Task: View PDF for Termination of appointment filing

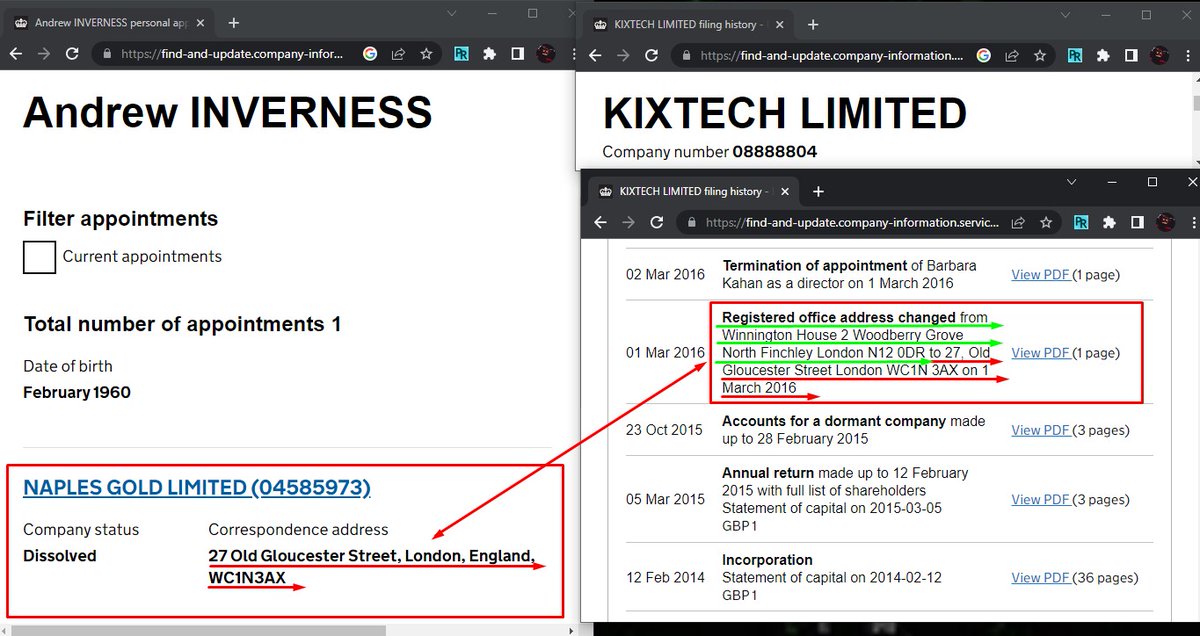Action: (x=1041, y=275)
